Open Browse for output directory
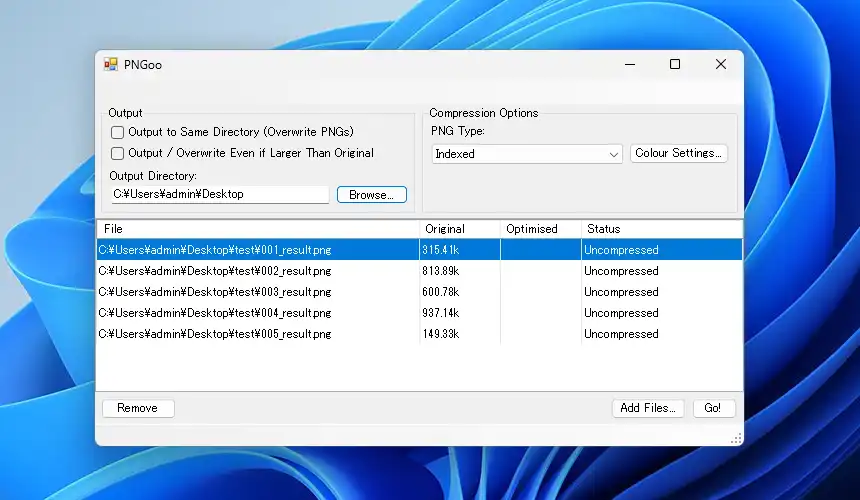The width and height of the screenshot is (860, 500). click(371, 195)
